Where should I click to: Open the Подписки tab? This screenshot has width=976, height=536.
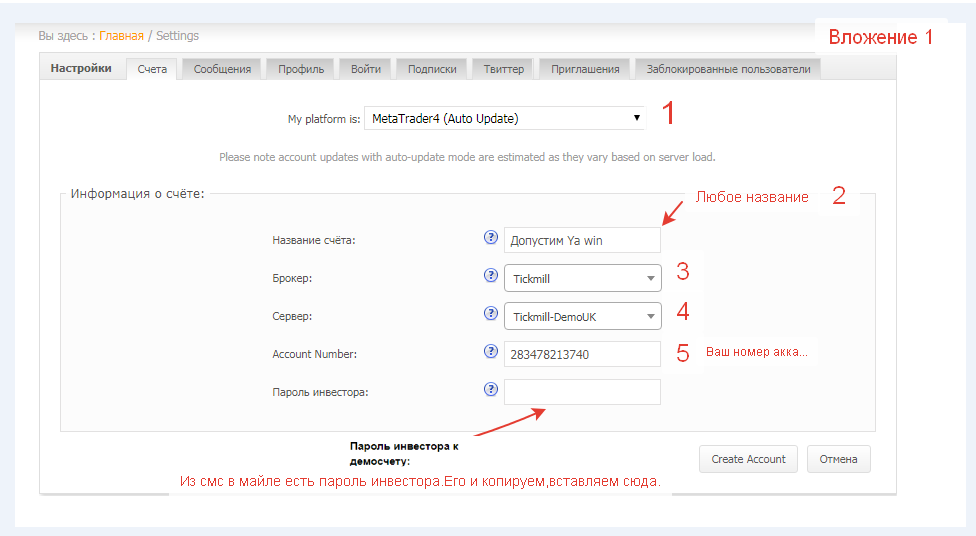coord(432,69)
